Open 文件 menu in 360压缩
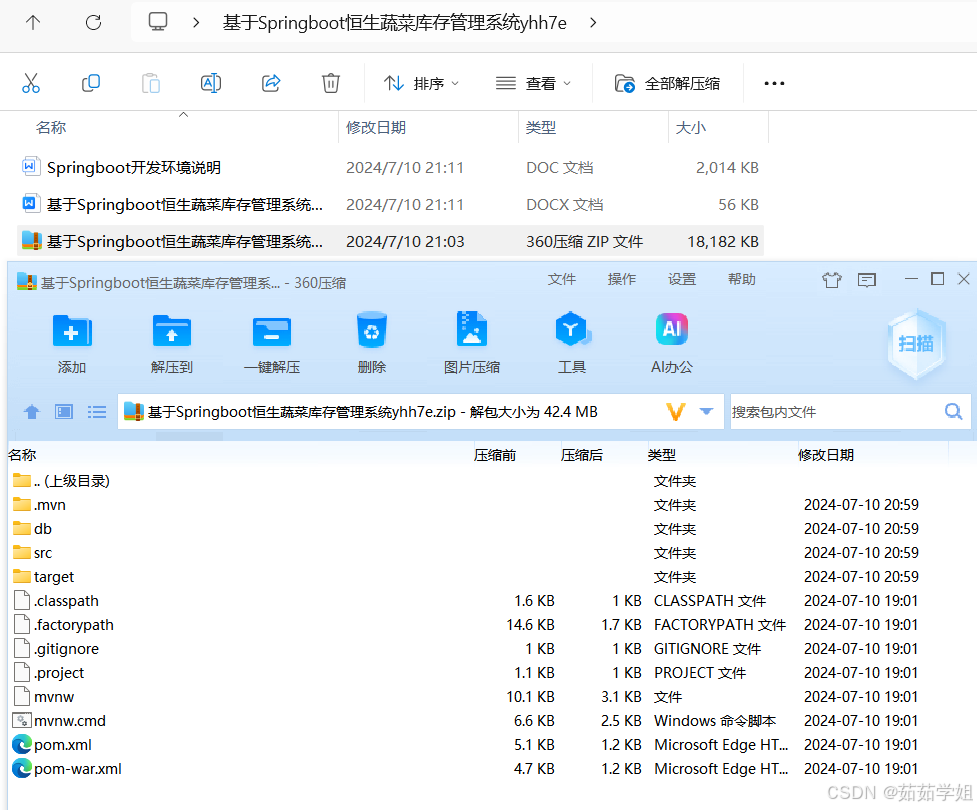Screen dimensions: 977x810 (562, 279)
